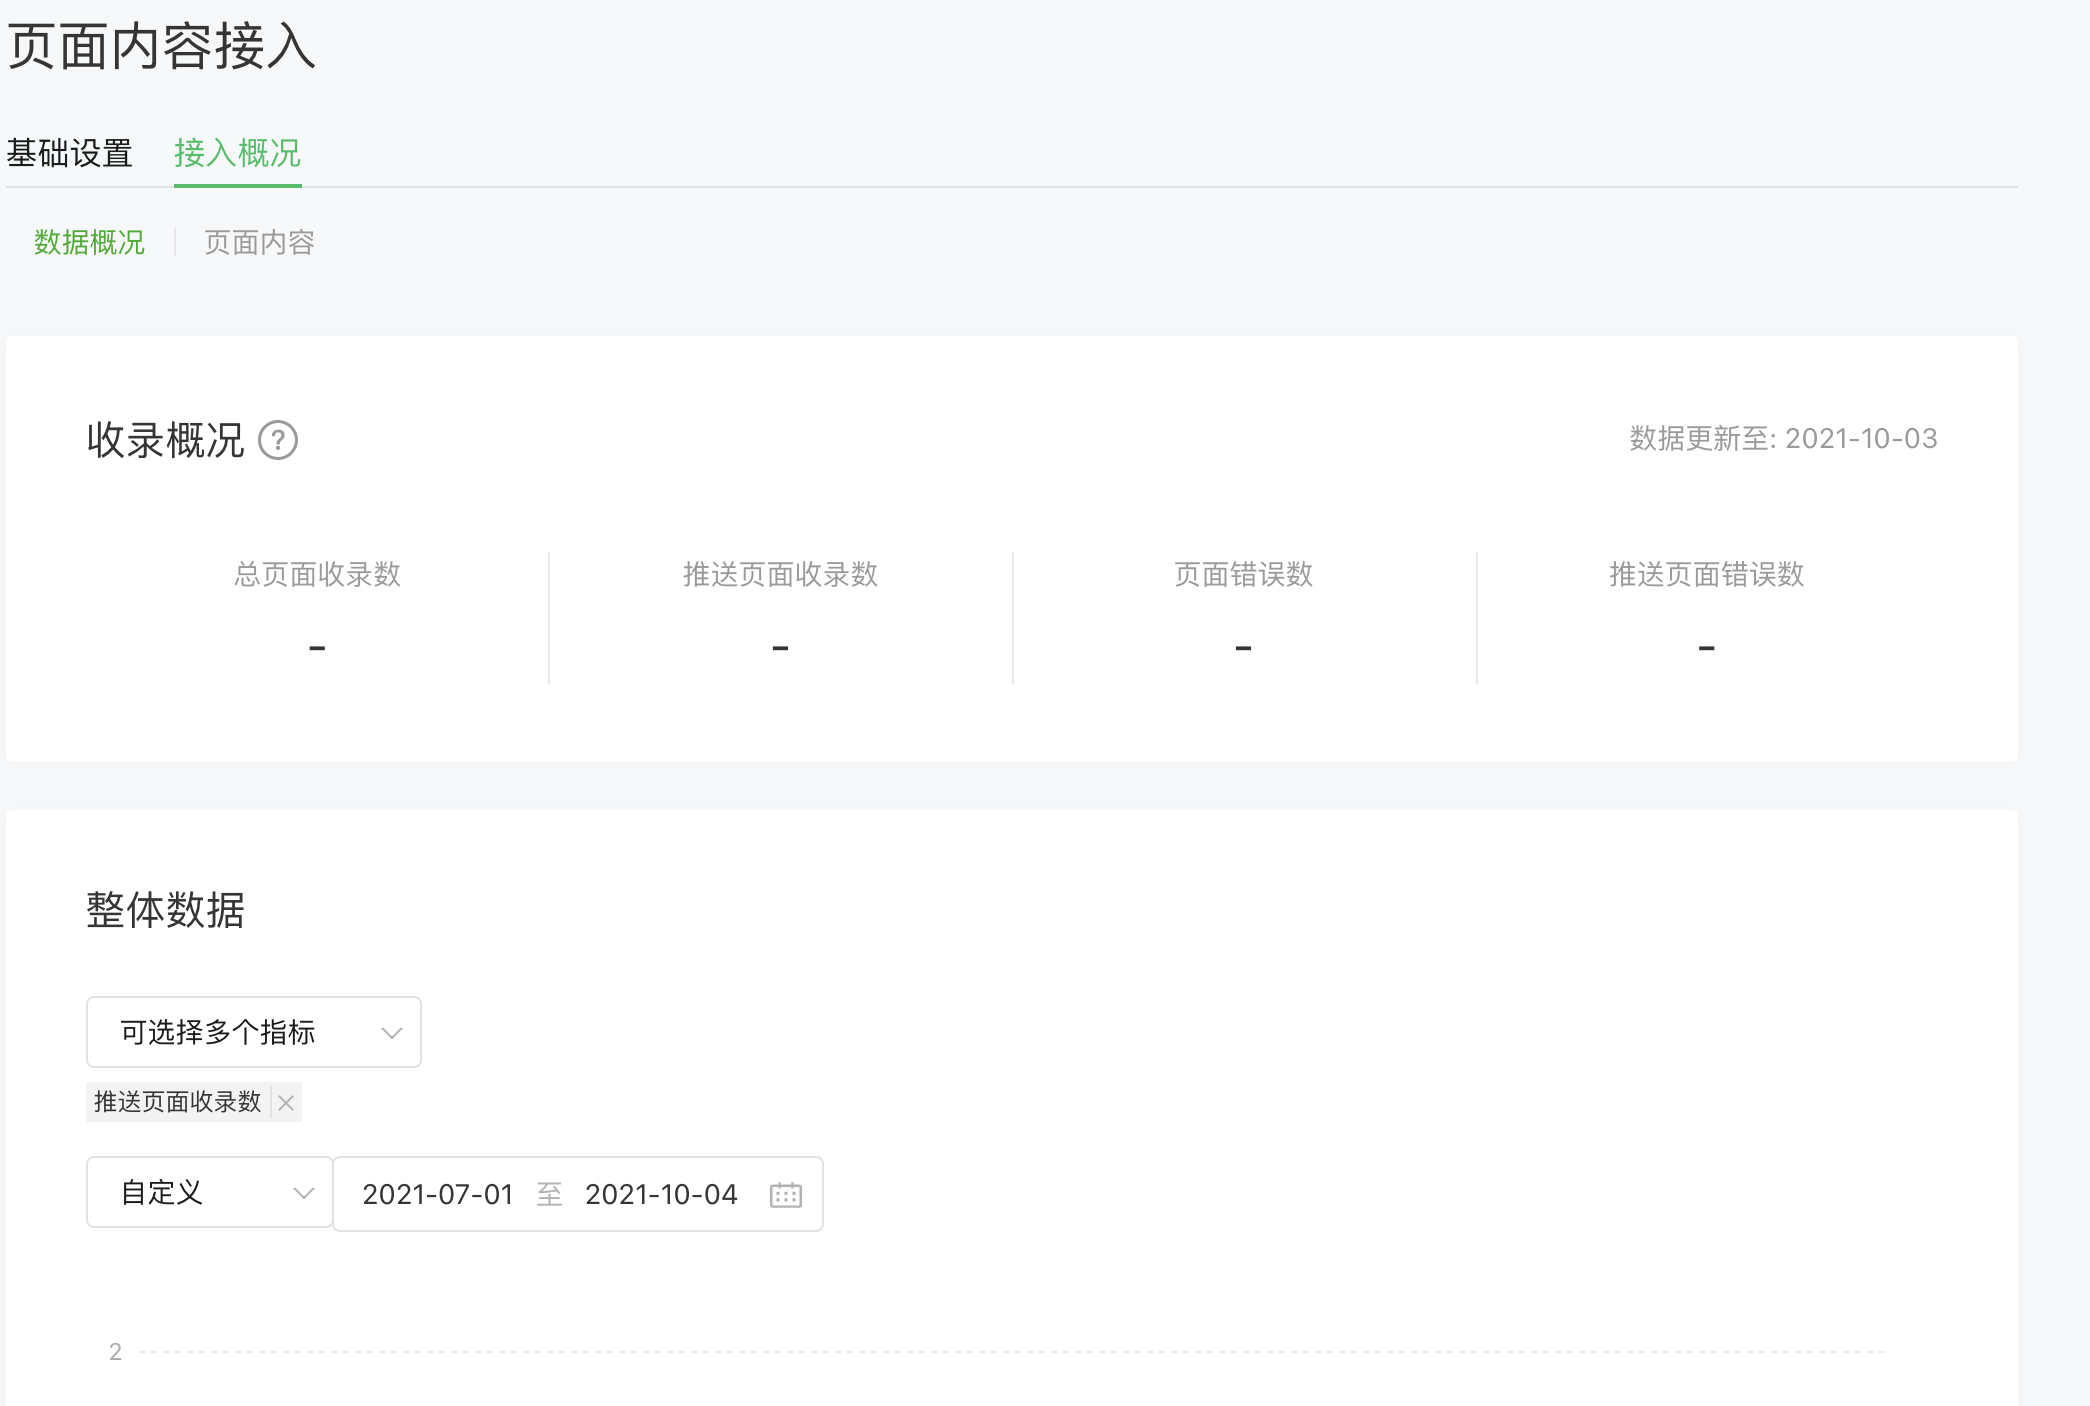Image resolution: width=2090 pixels, height=1406 pixels.
Task: Click the 整体数据 section heading
Action: click(x=165, y=910)
